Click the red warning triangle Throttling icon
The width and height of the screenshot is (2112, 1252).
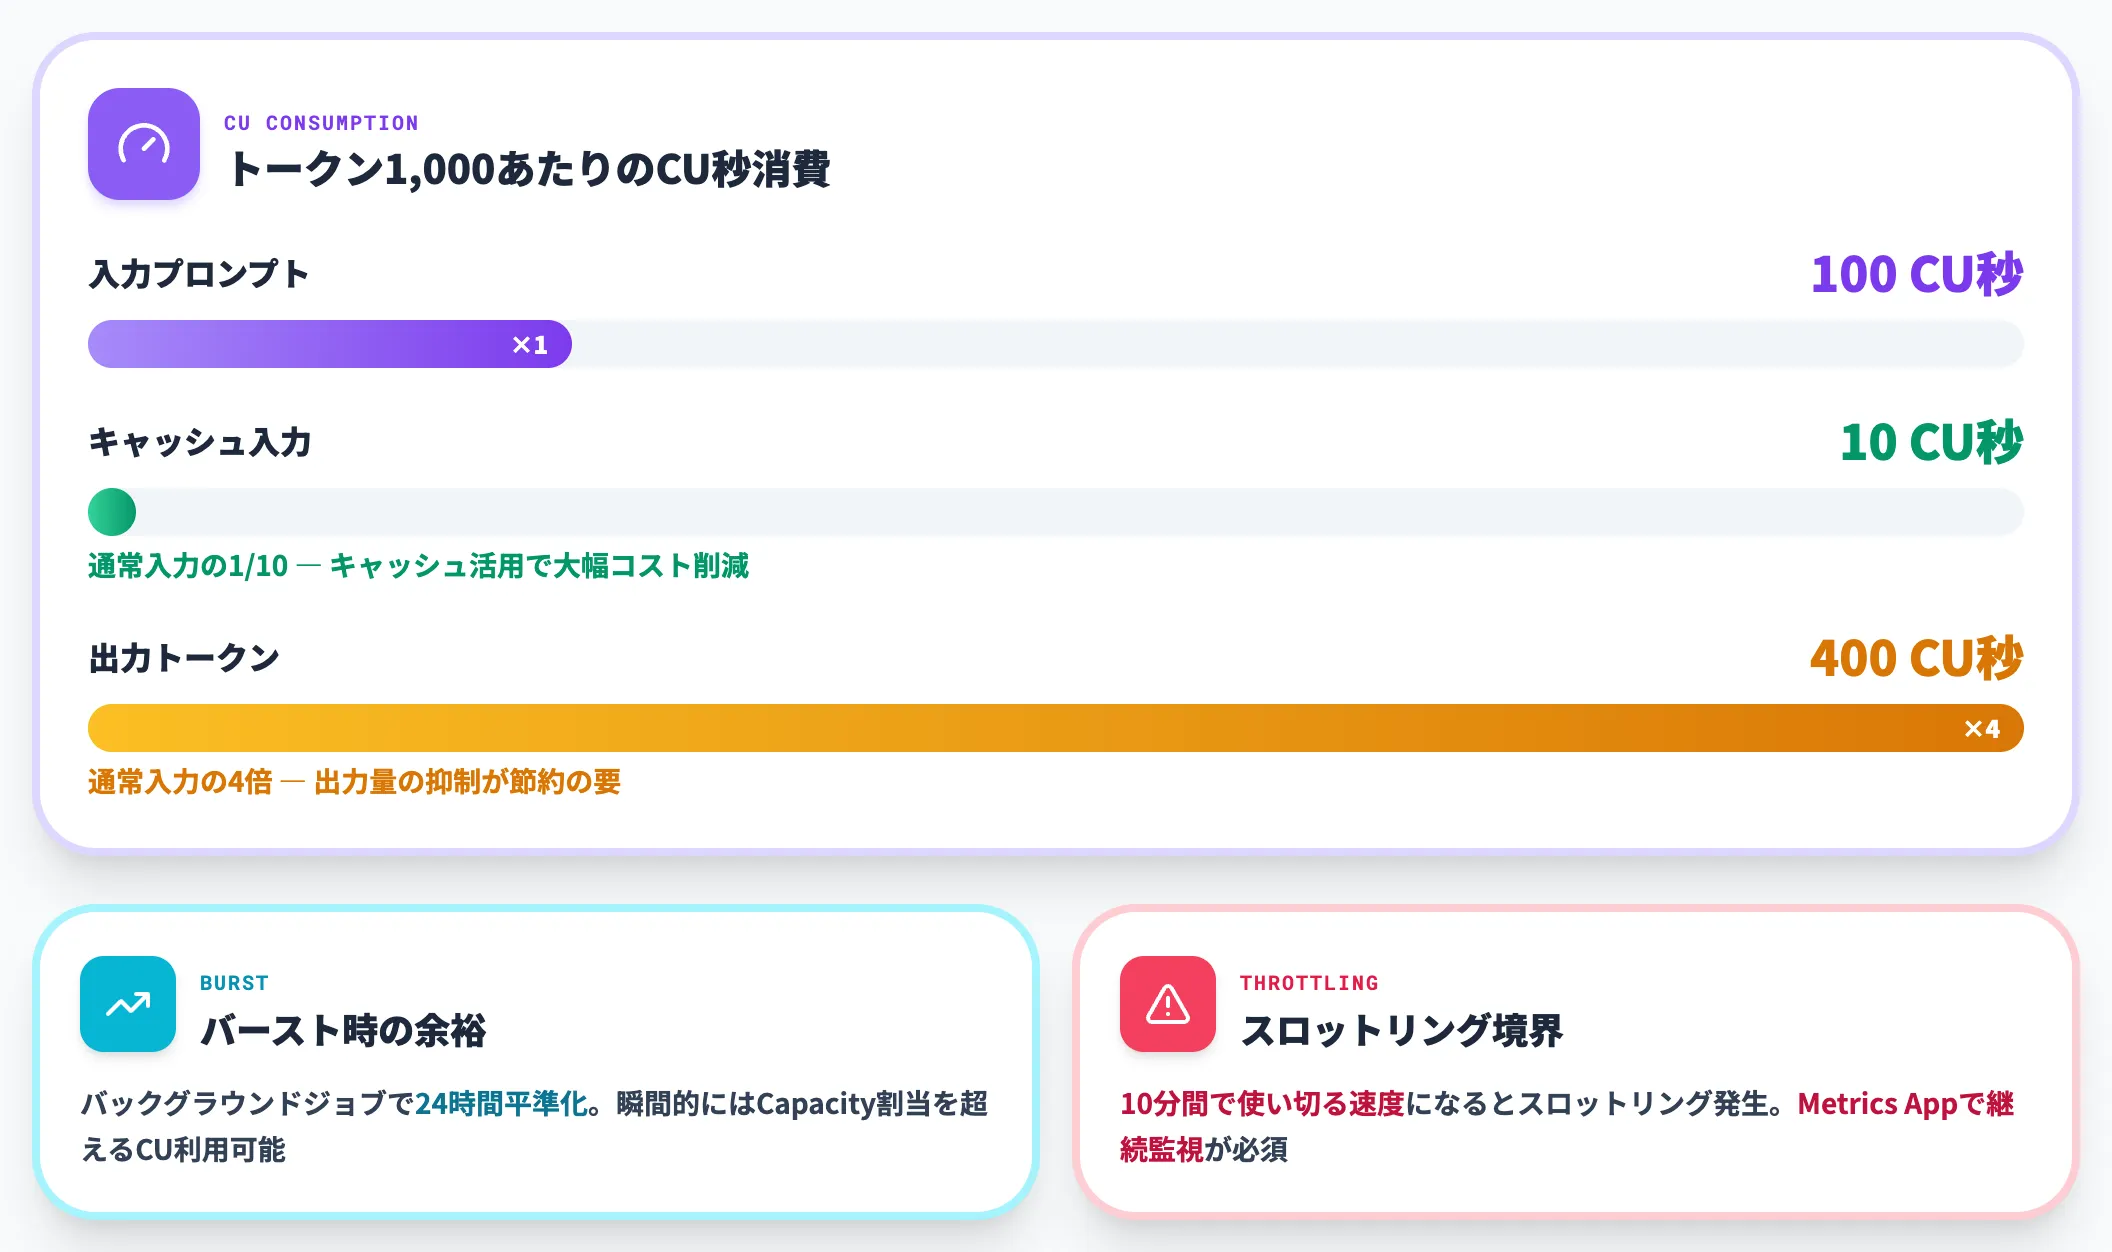1168,1004
